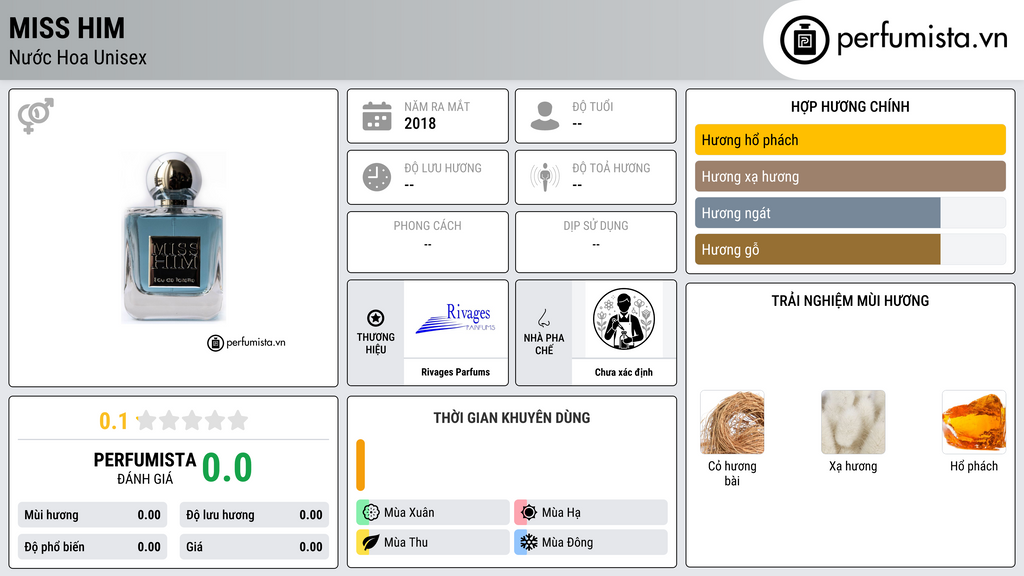Click the Giá 0.00 score row

coord(254,547)
